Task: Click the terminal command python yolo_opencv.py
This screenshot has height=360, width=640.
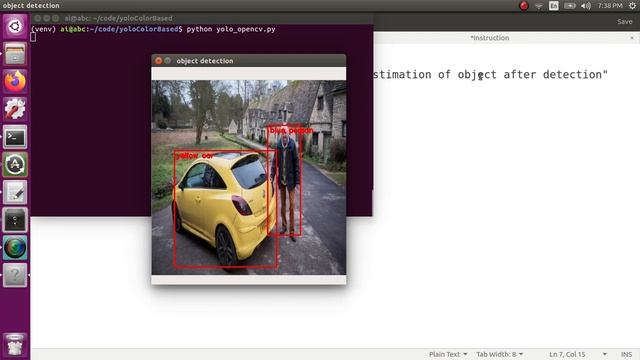Action: pyautogui.click(x=231, y=29)
